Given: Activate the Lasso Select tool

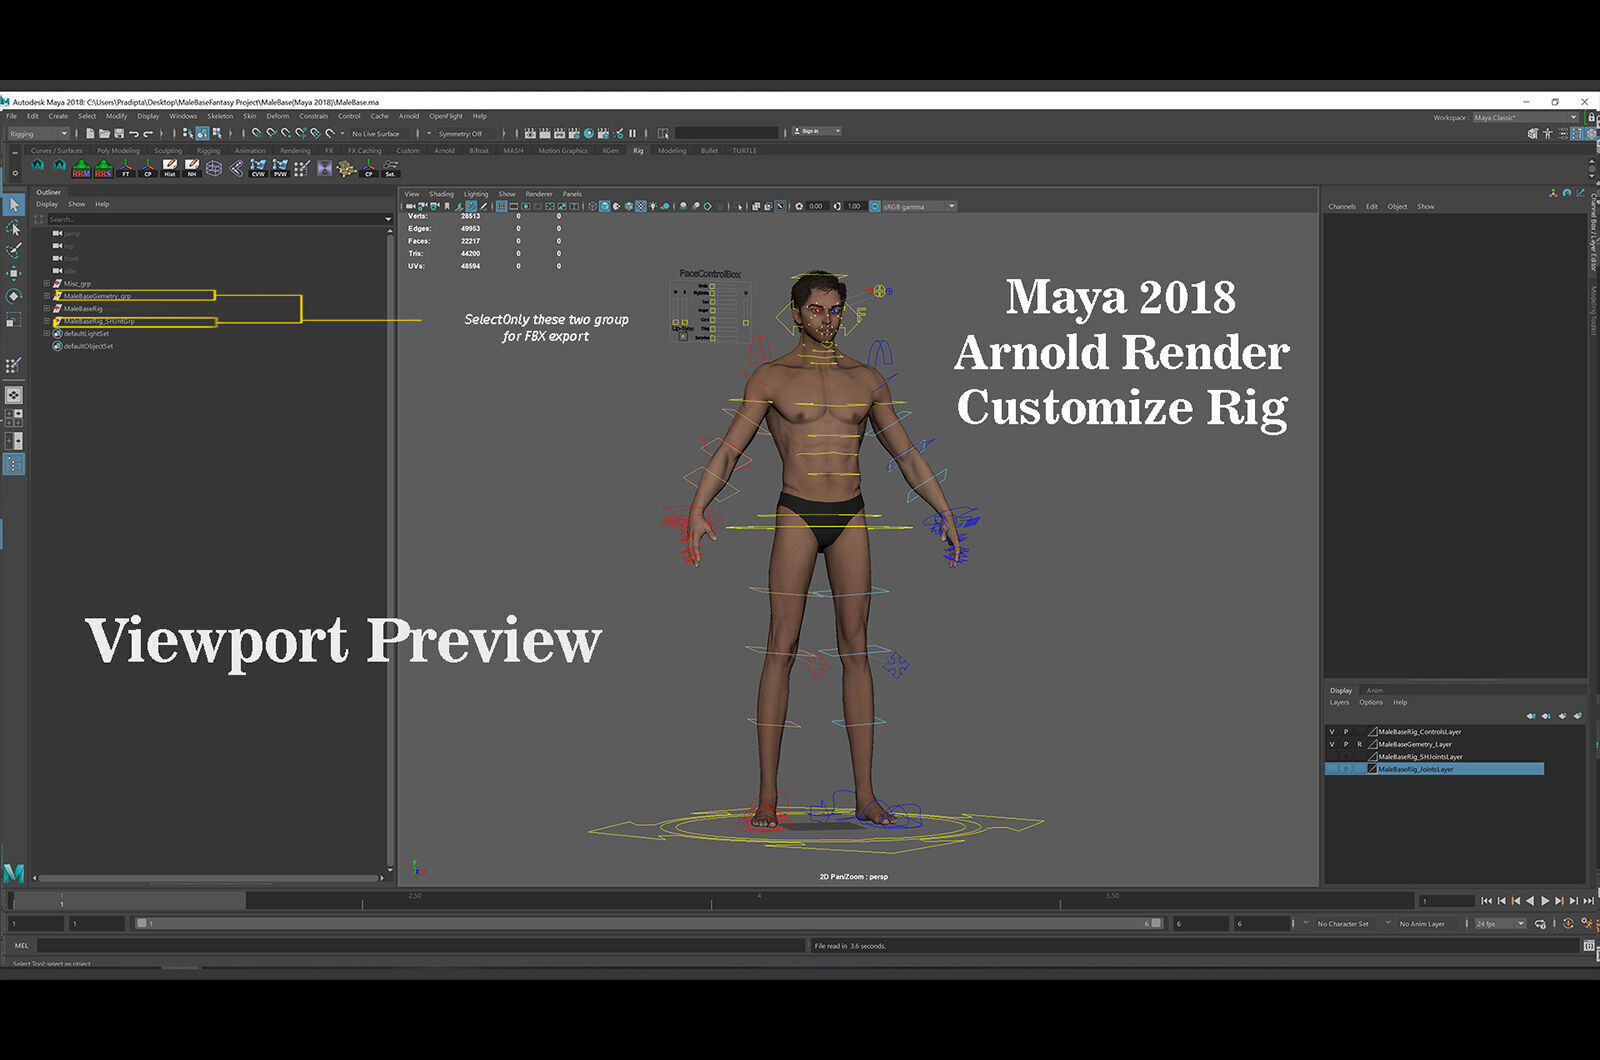Looking at the screenshot, I should [14, 228].
